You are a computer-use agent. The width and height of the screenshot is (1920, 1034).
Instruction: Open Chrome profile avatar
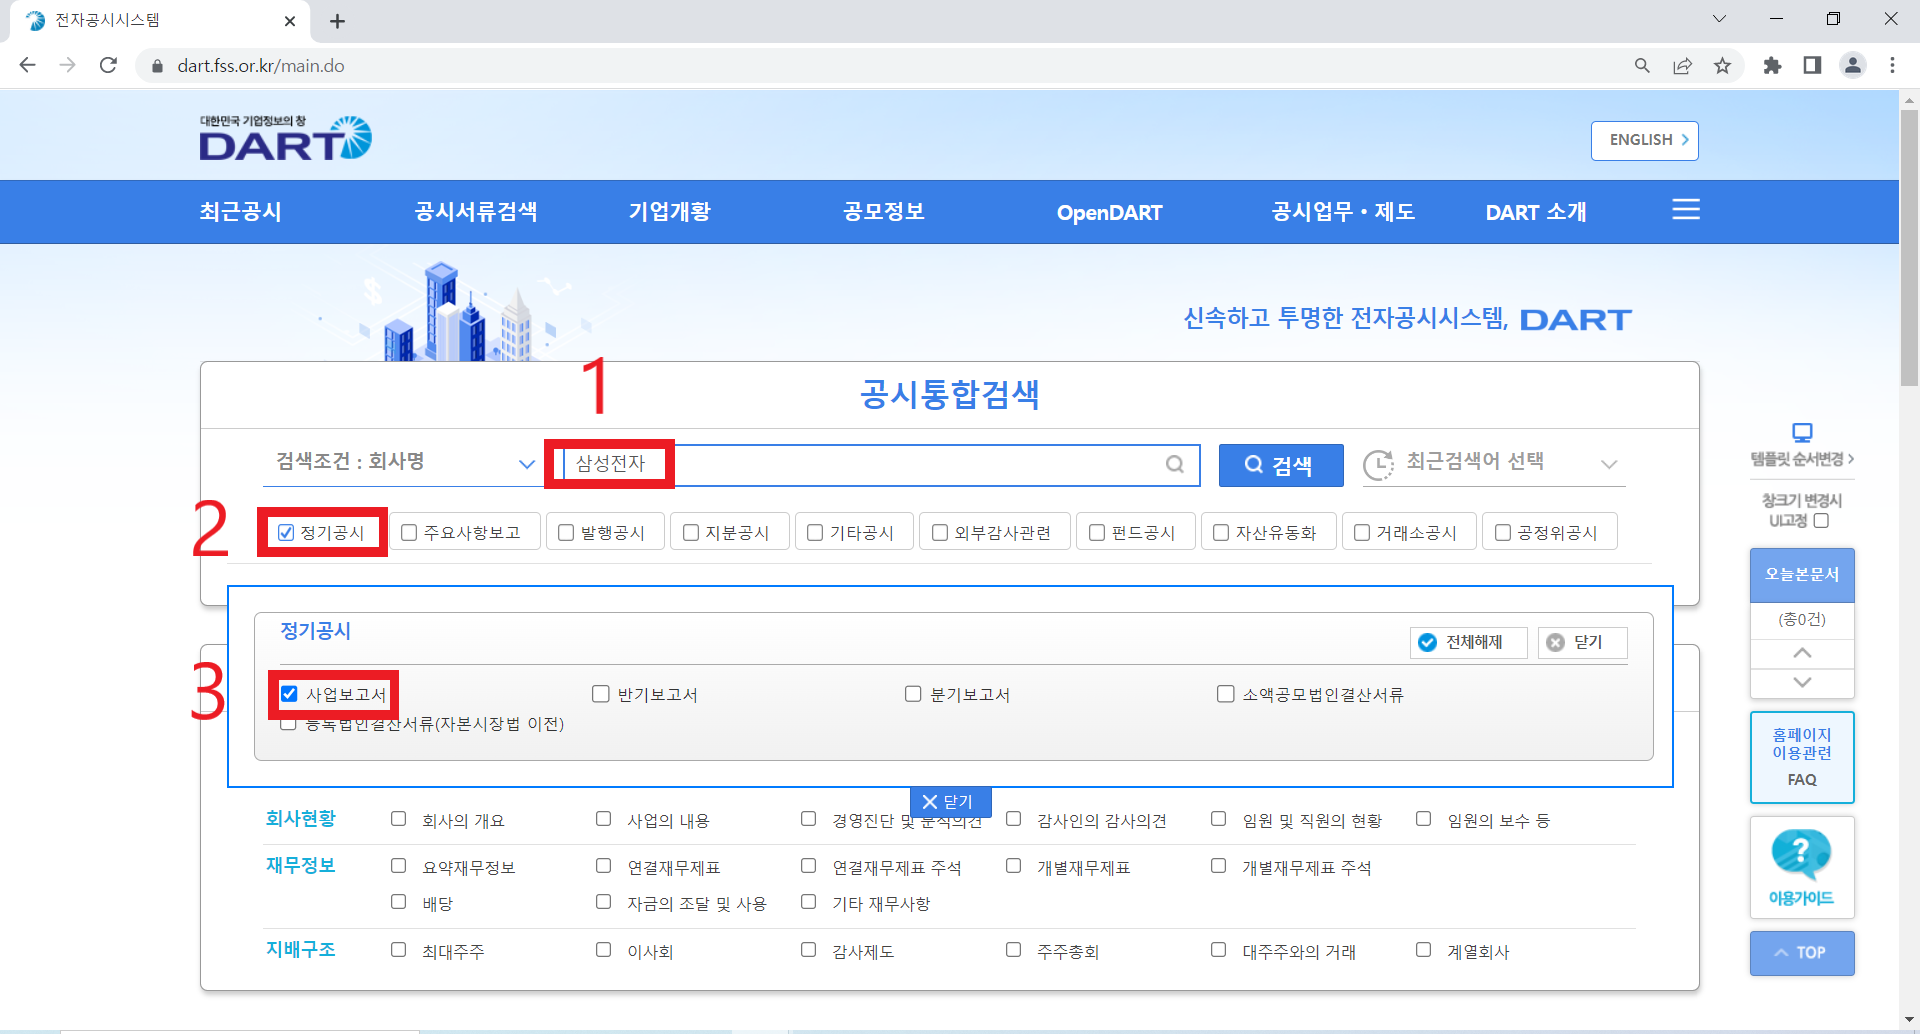[1853, 65]
